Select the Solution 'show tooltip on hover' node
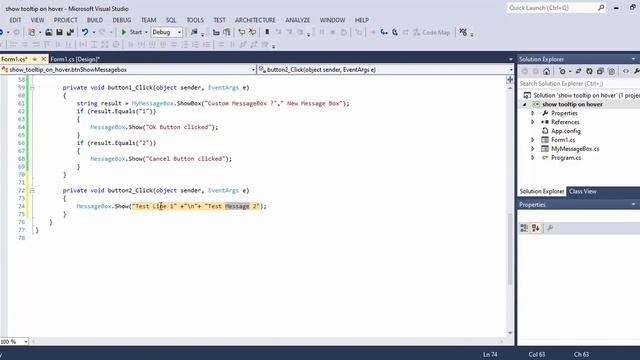 (582, 96)
